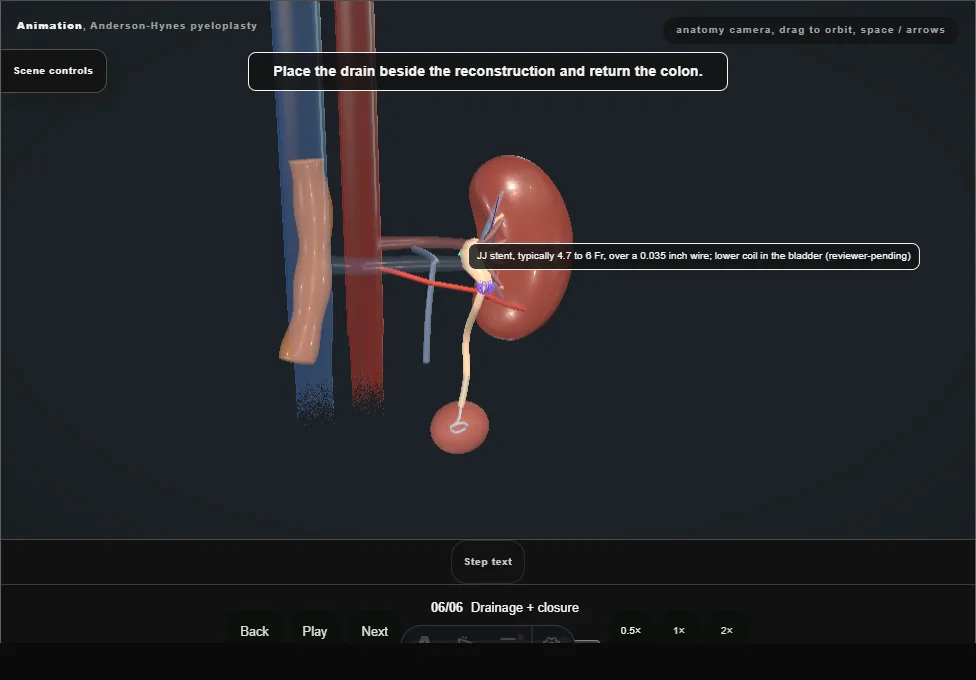Select the bladder sphere with stent coil
Screen dimensions: 976x680
(x=459, y=427)
